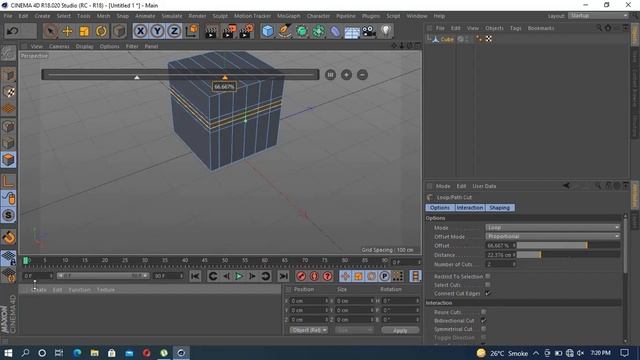This screenshot has height=360, width=640.
Task: Uncheck Bidirectional Cut checkbox
Action: (x=483, y=320)
